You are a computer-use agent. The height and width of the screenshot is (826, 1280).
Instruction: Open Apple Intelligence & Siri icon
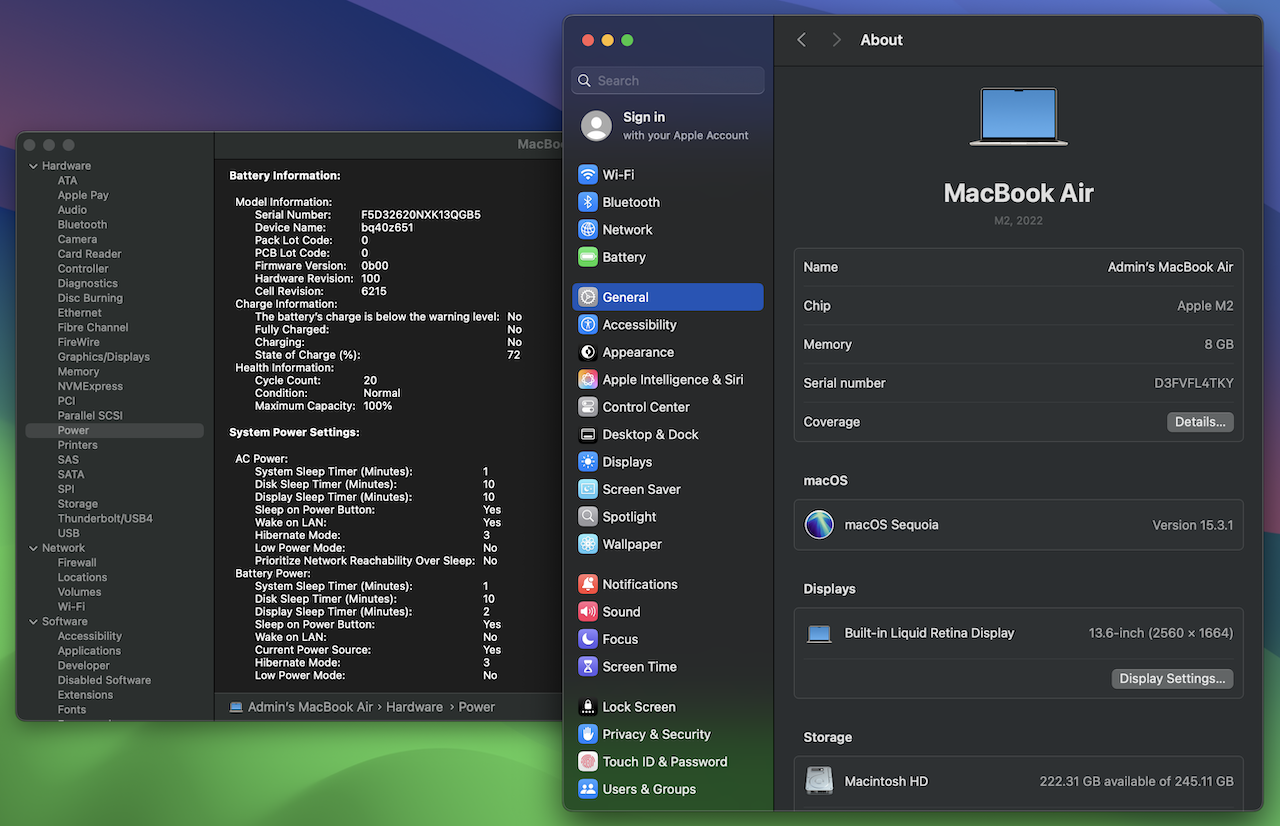pos(588,380)
